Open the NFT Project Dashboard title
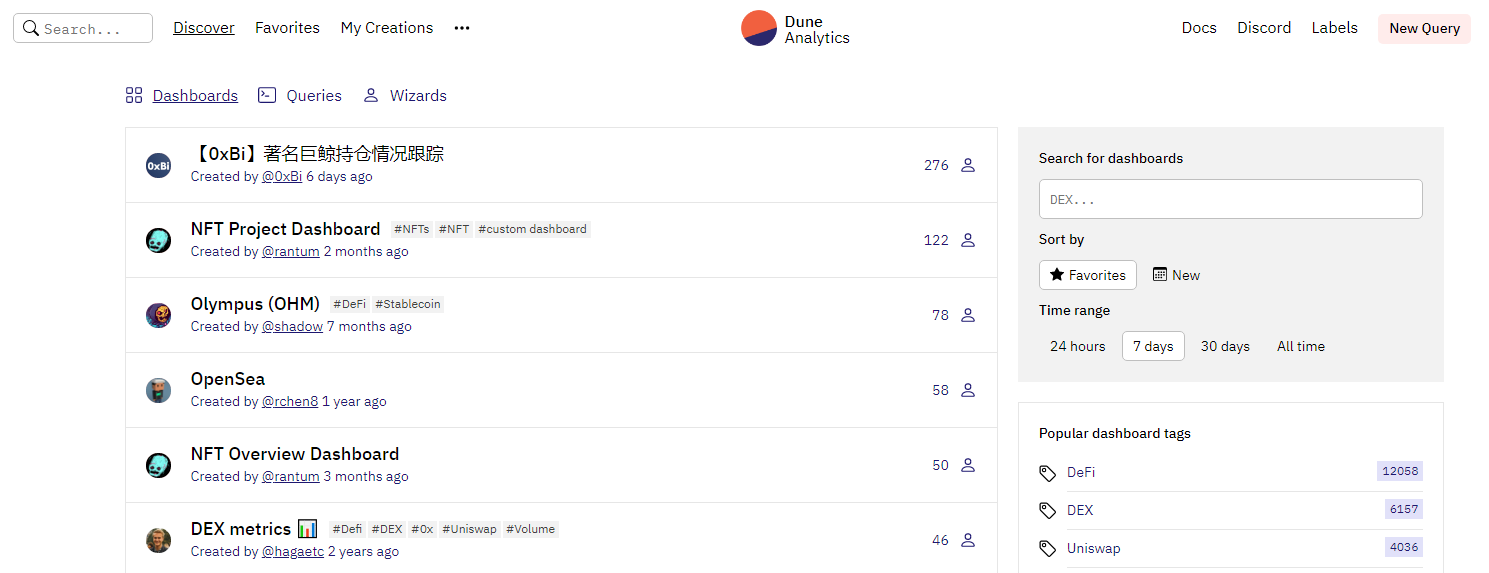 coord(285,229)
